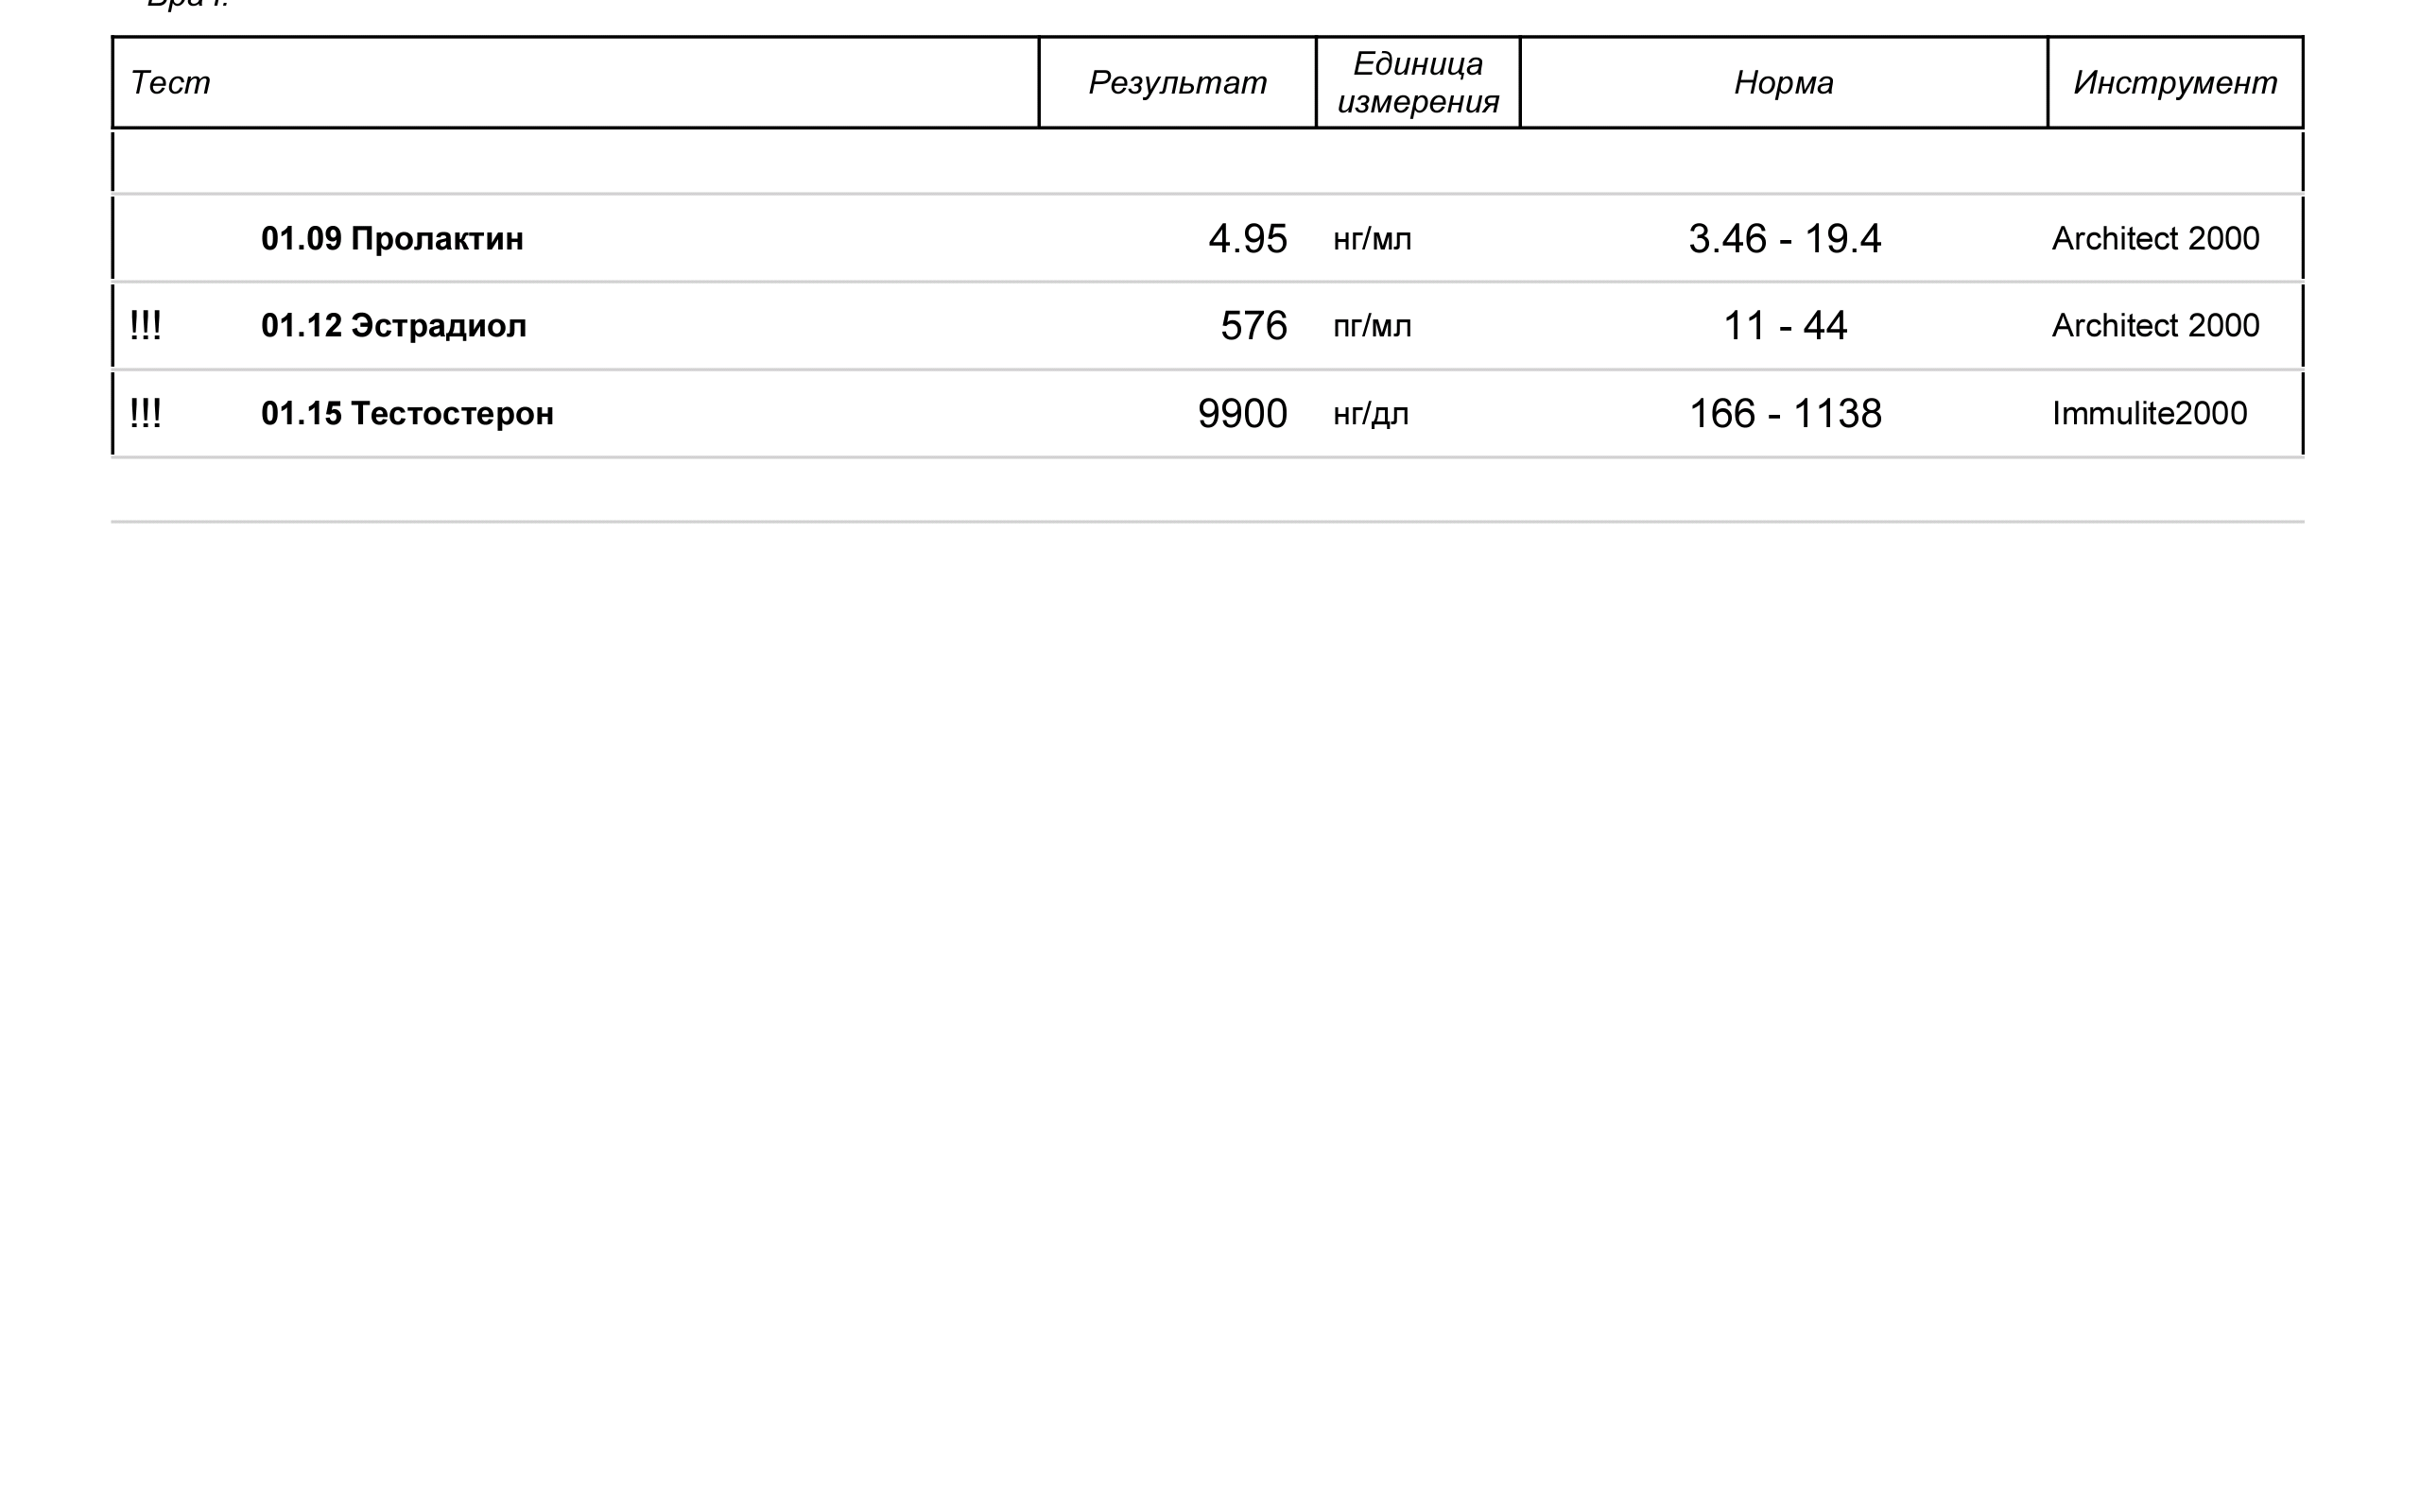Click Architect 2000 in the Пролактин row
This screenshot has width=2420, height=1512.
pos(2155,239)
